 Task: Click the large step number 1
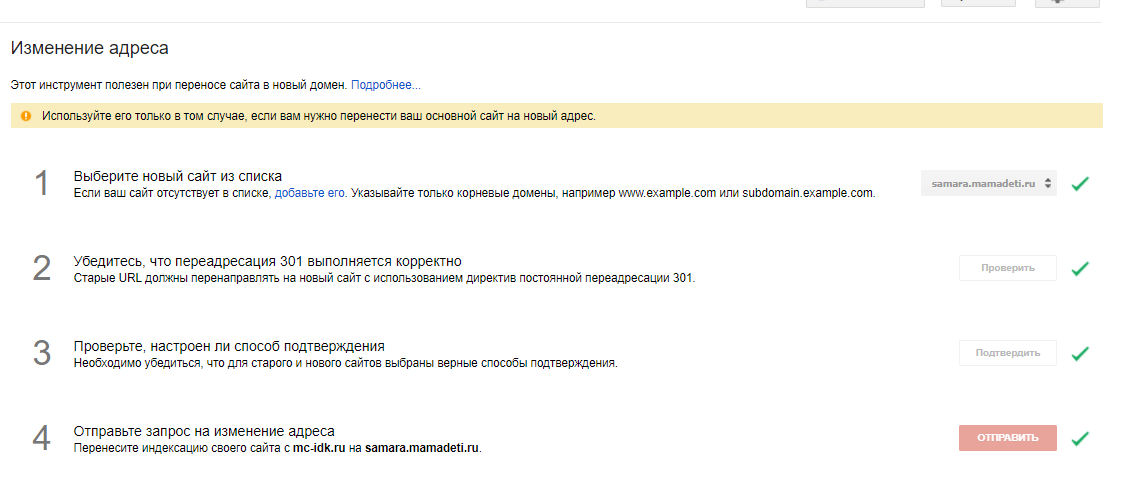[42, 184]
